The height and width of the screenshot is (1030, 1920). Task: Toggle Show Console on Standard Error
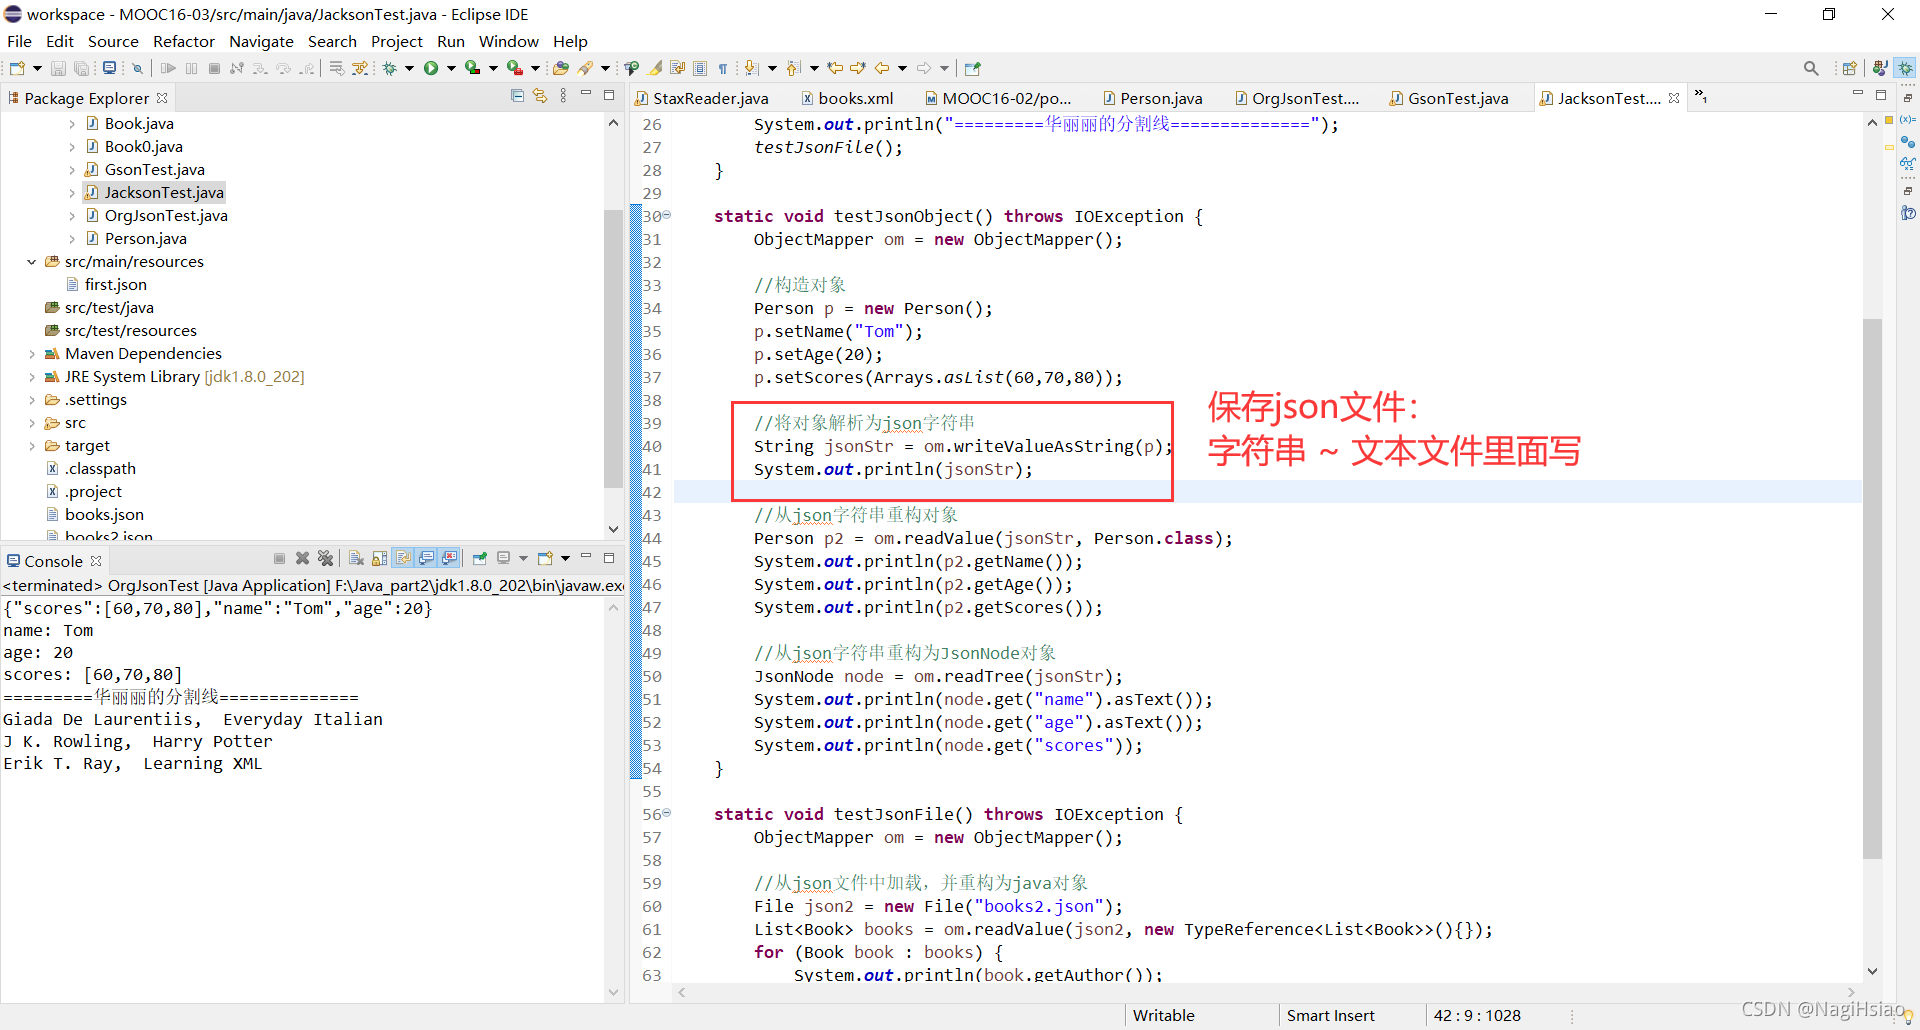point(449,558)
